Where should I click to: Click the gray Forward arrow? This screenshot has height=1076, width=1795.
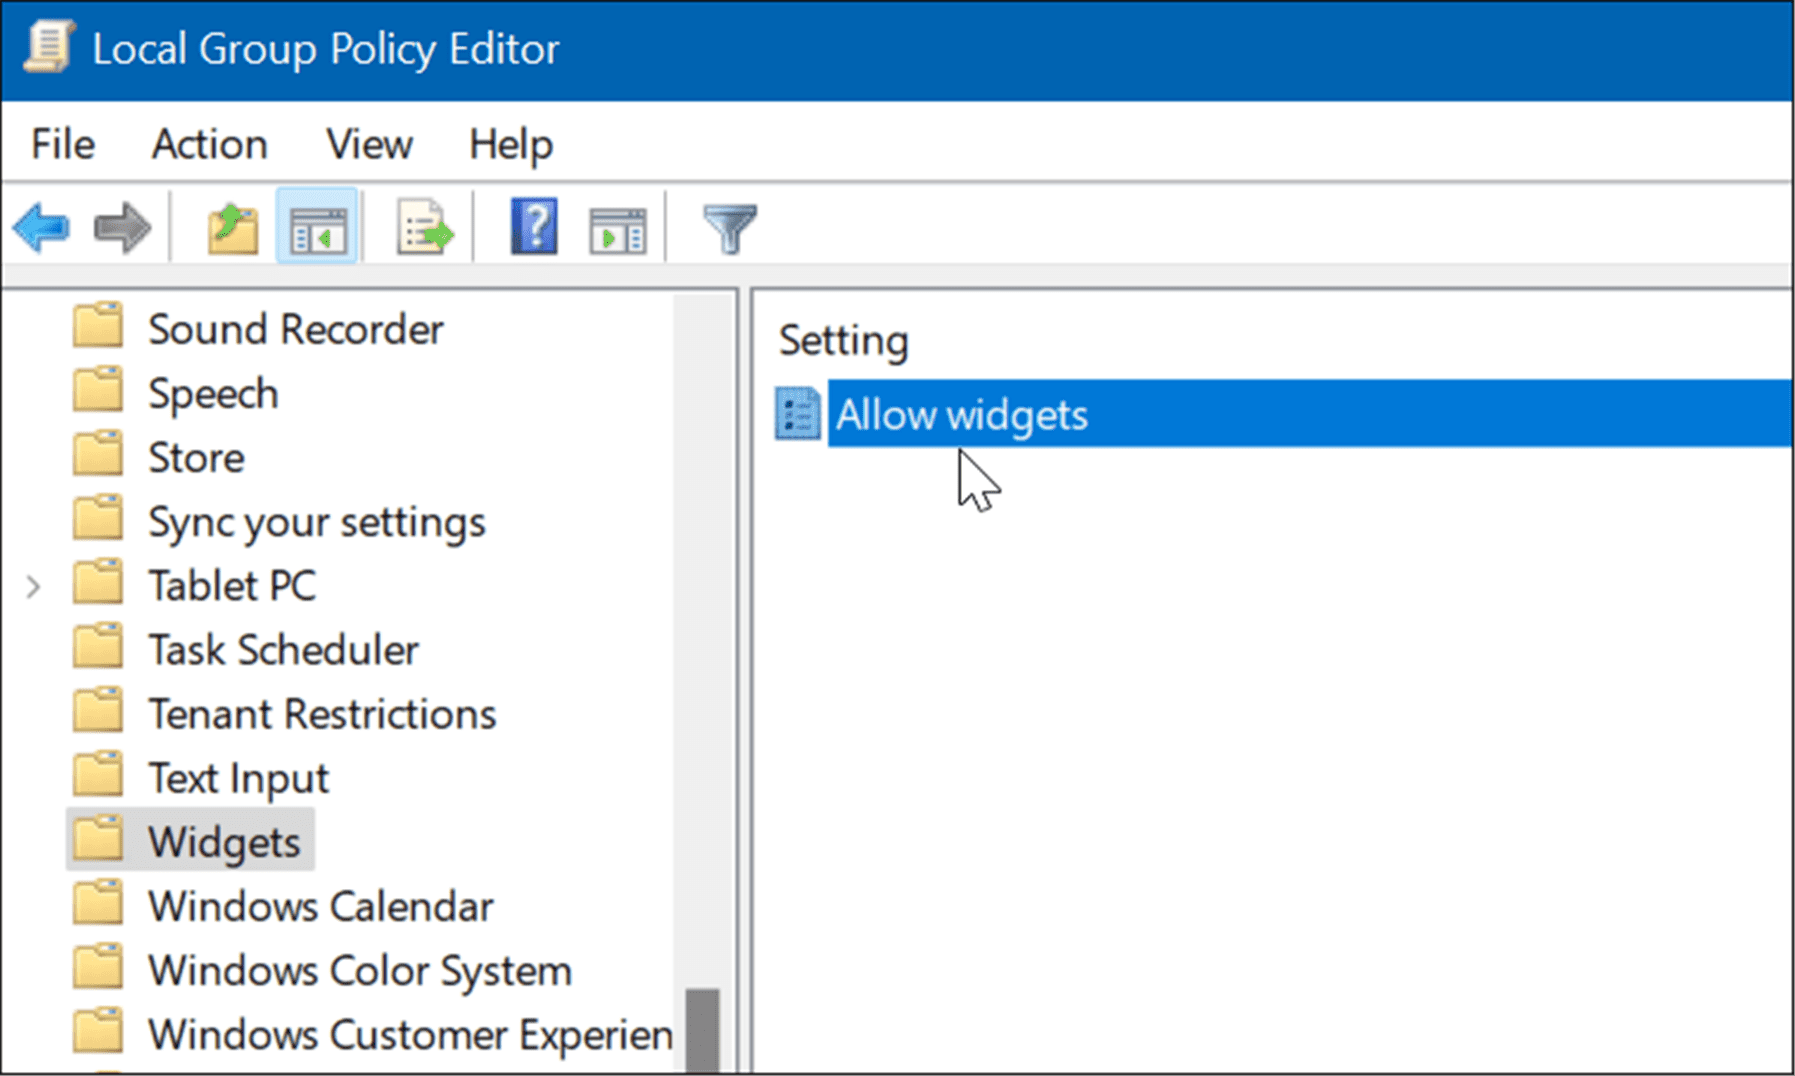coord(122,228)
